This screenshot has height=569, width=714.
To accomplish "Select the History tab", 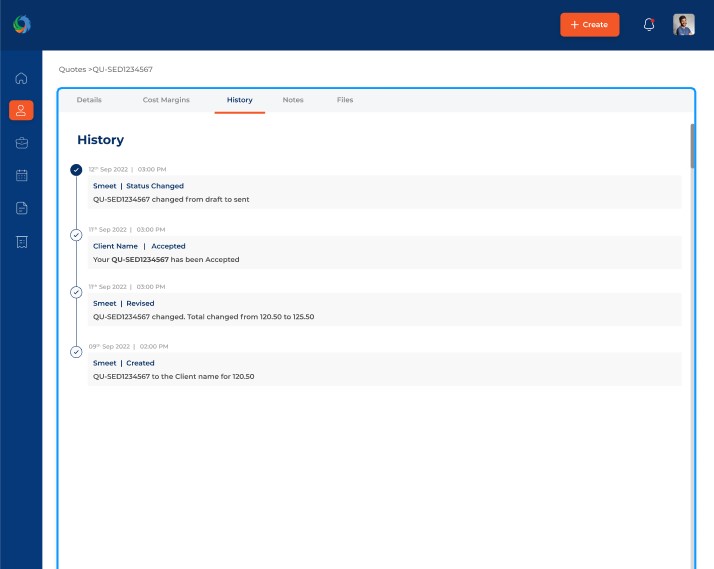I will [239, 100].
